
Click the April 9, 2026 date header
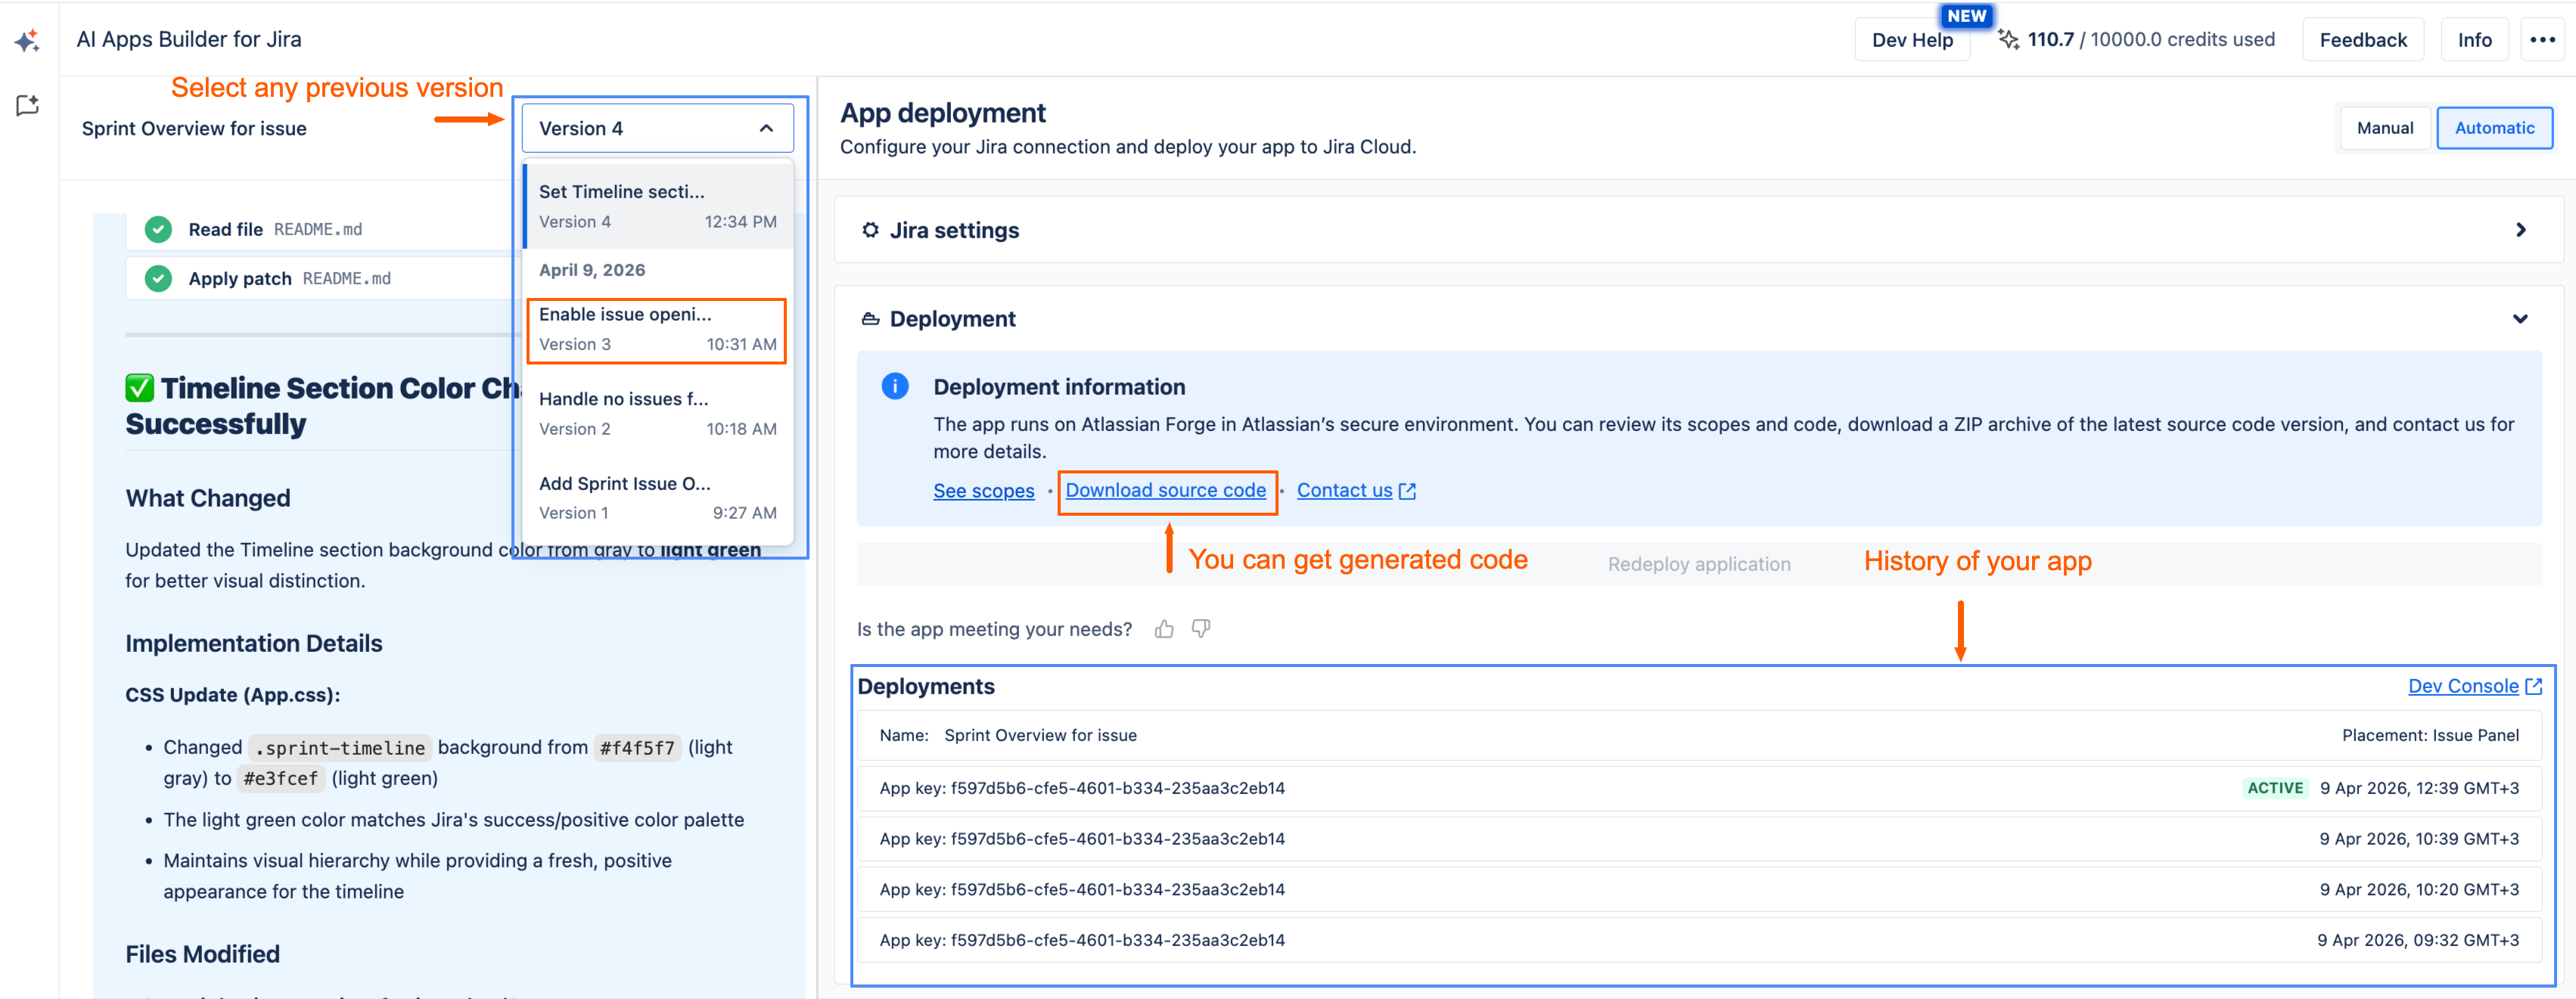(592, 270)
